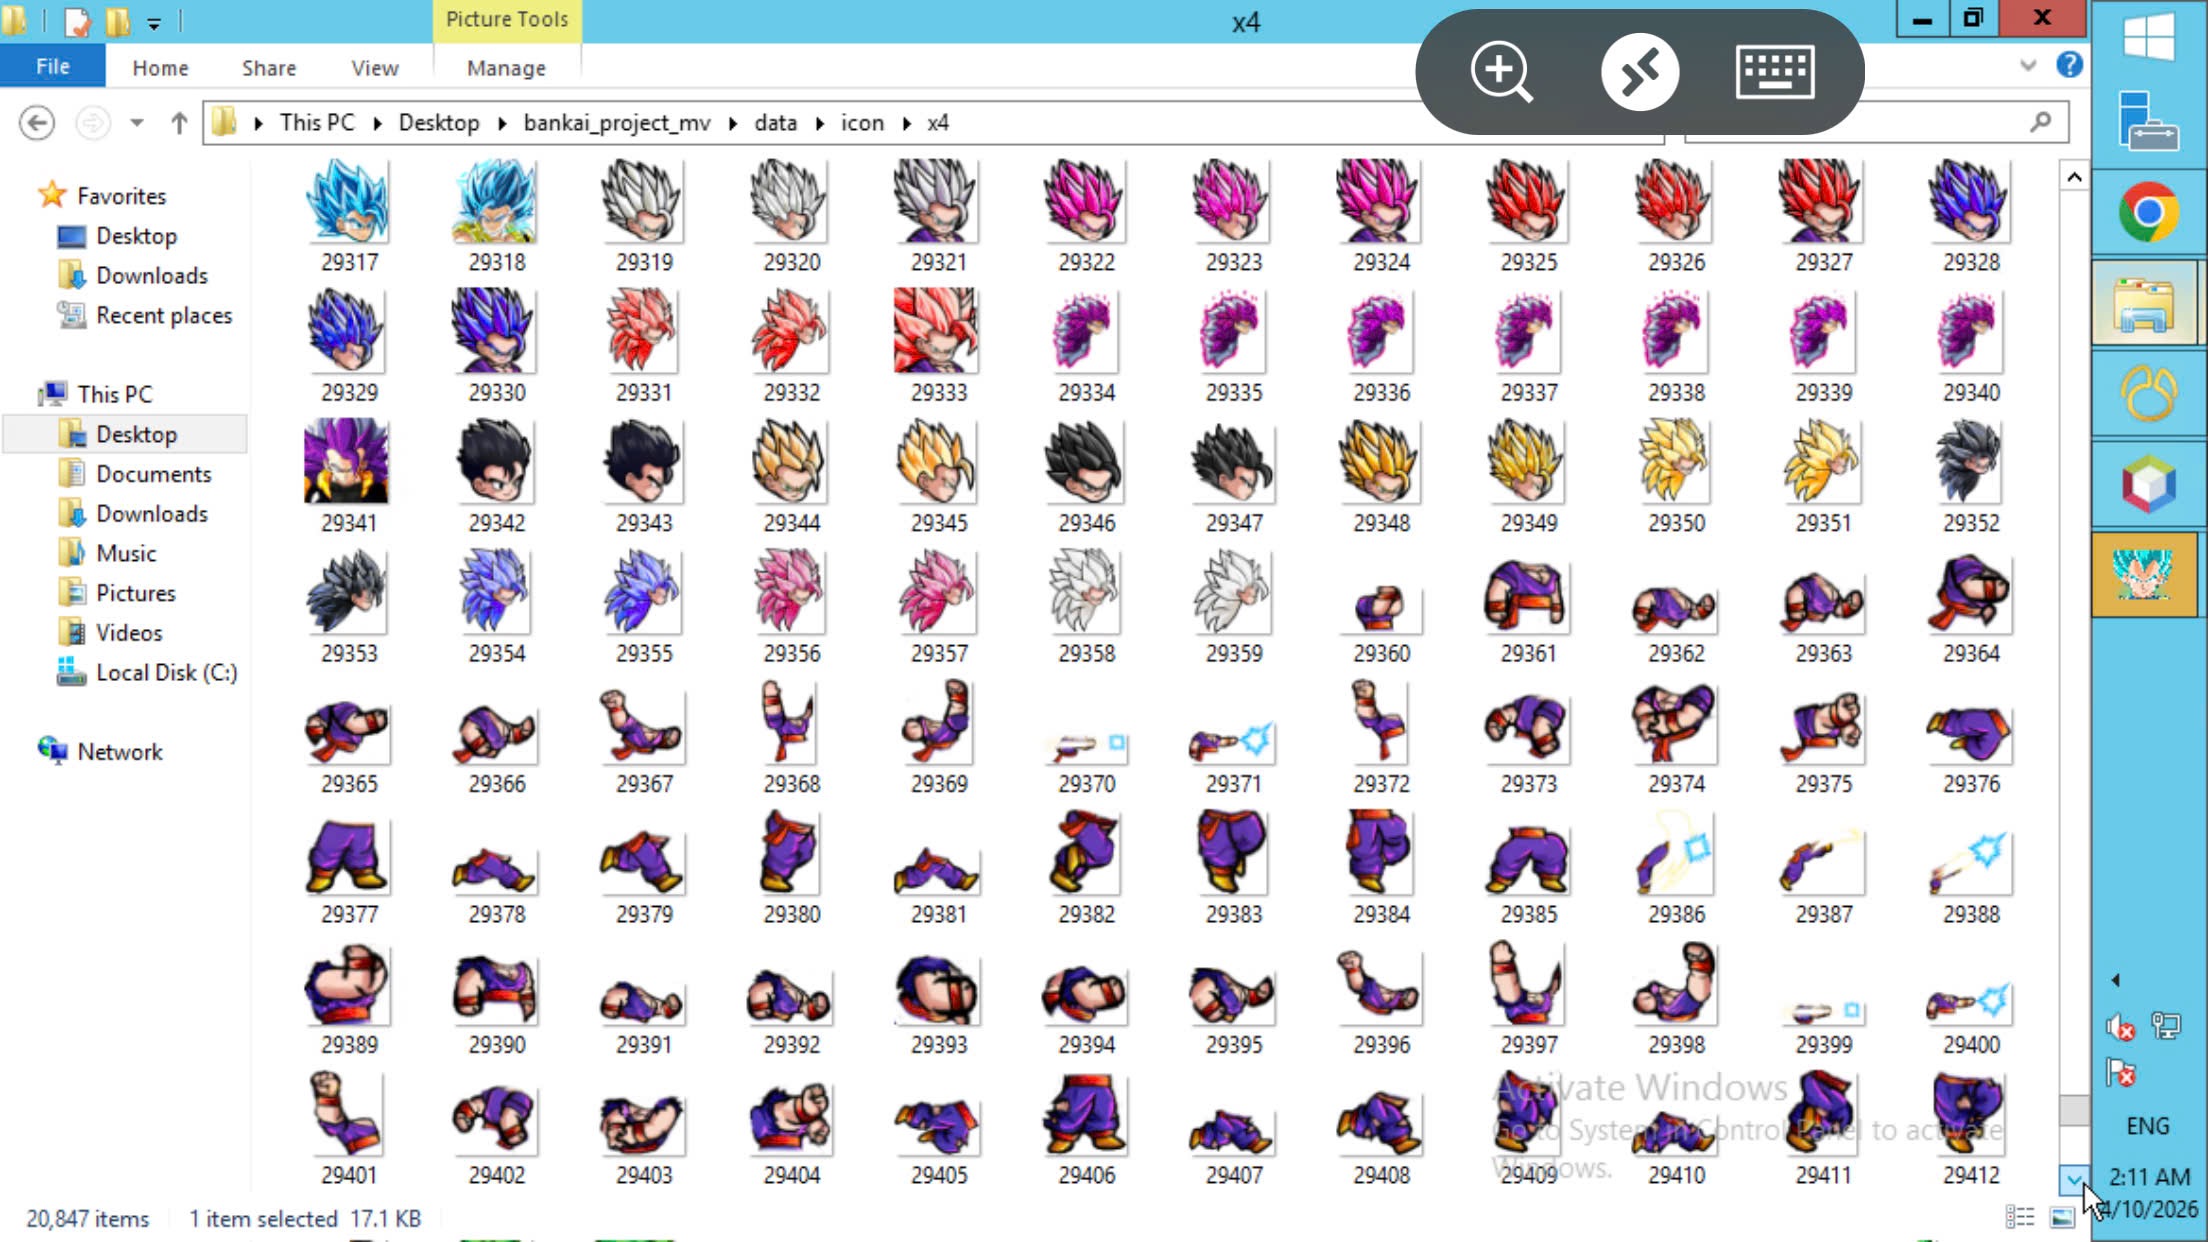Open Videos folder in navigation pane

click(129, 633)
